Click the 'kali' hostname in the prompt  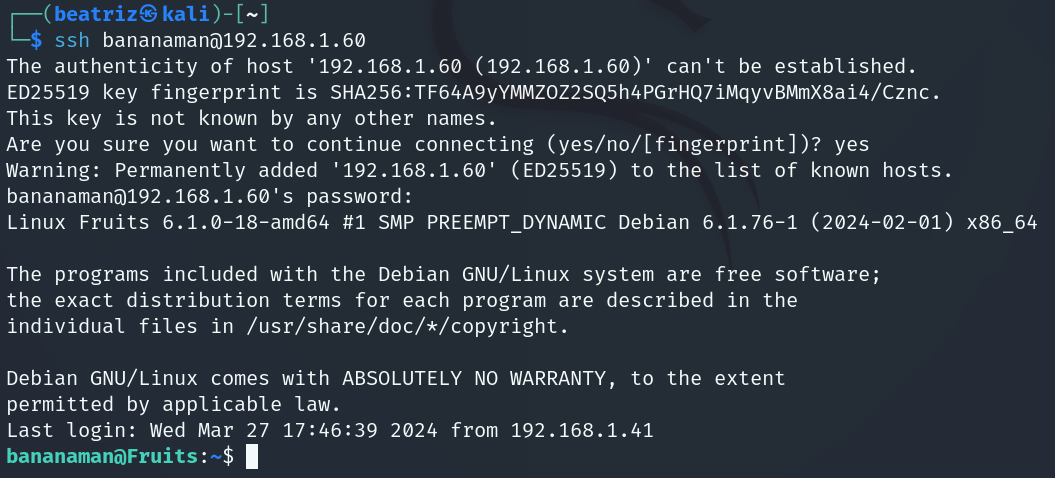(186, 14)
